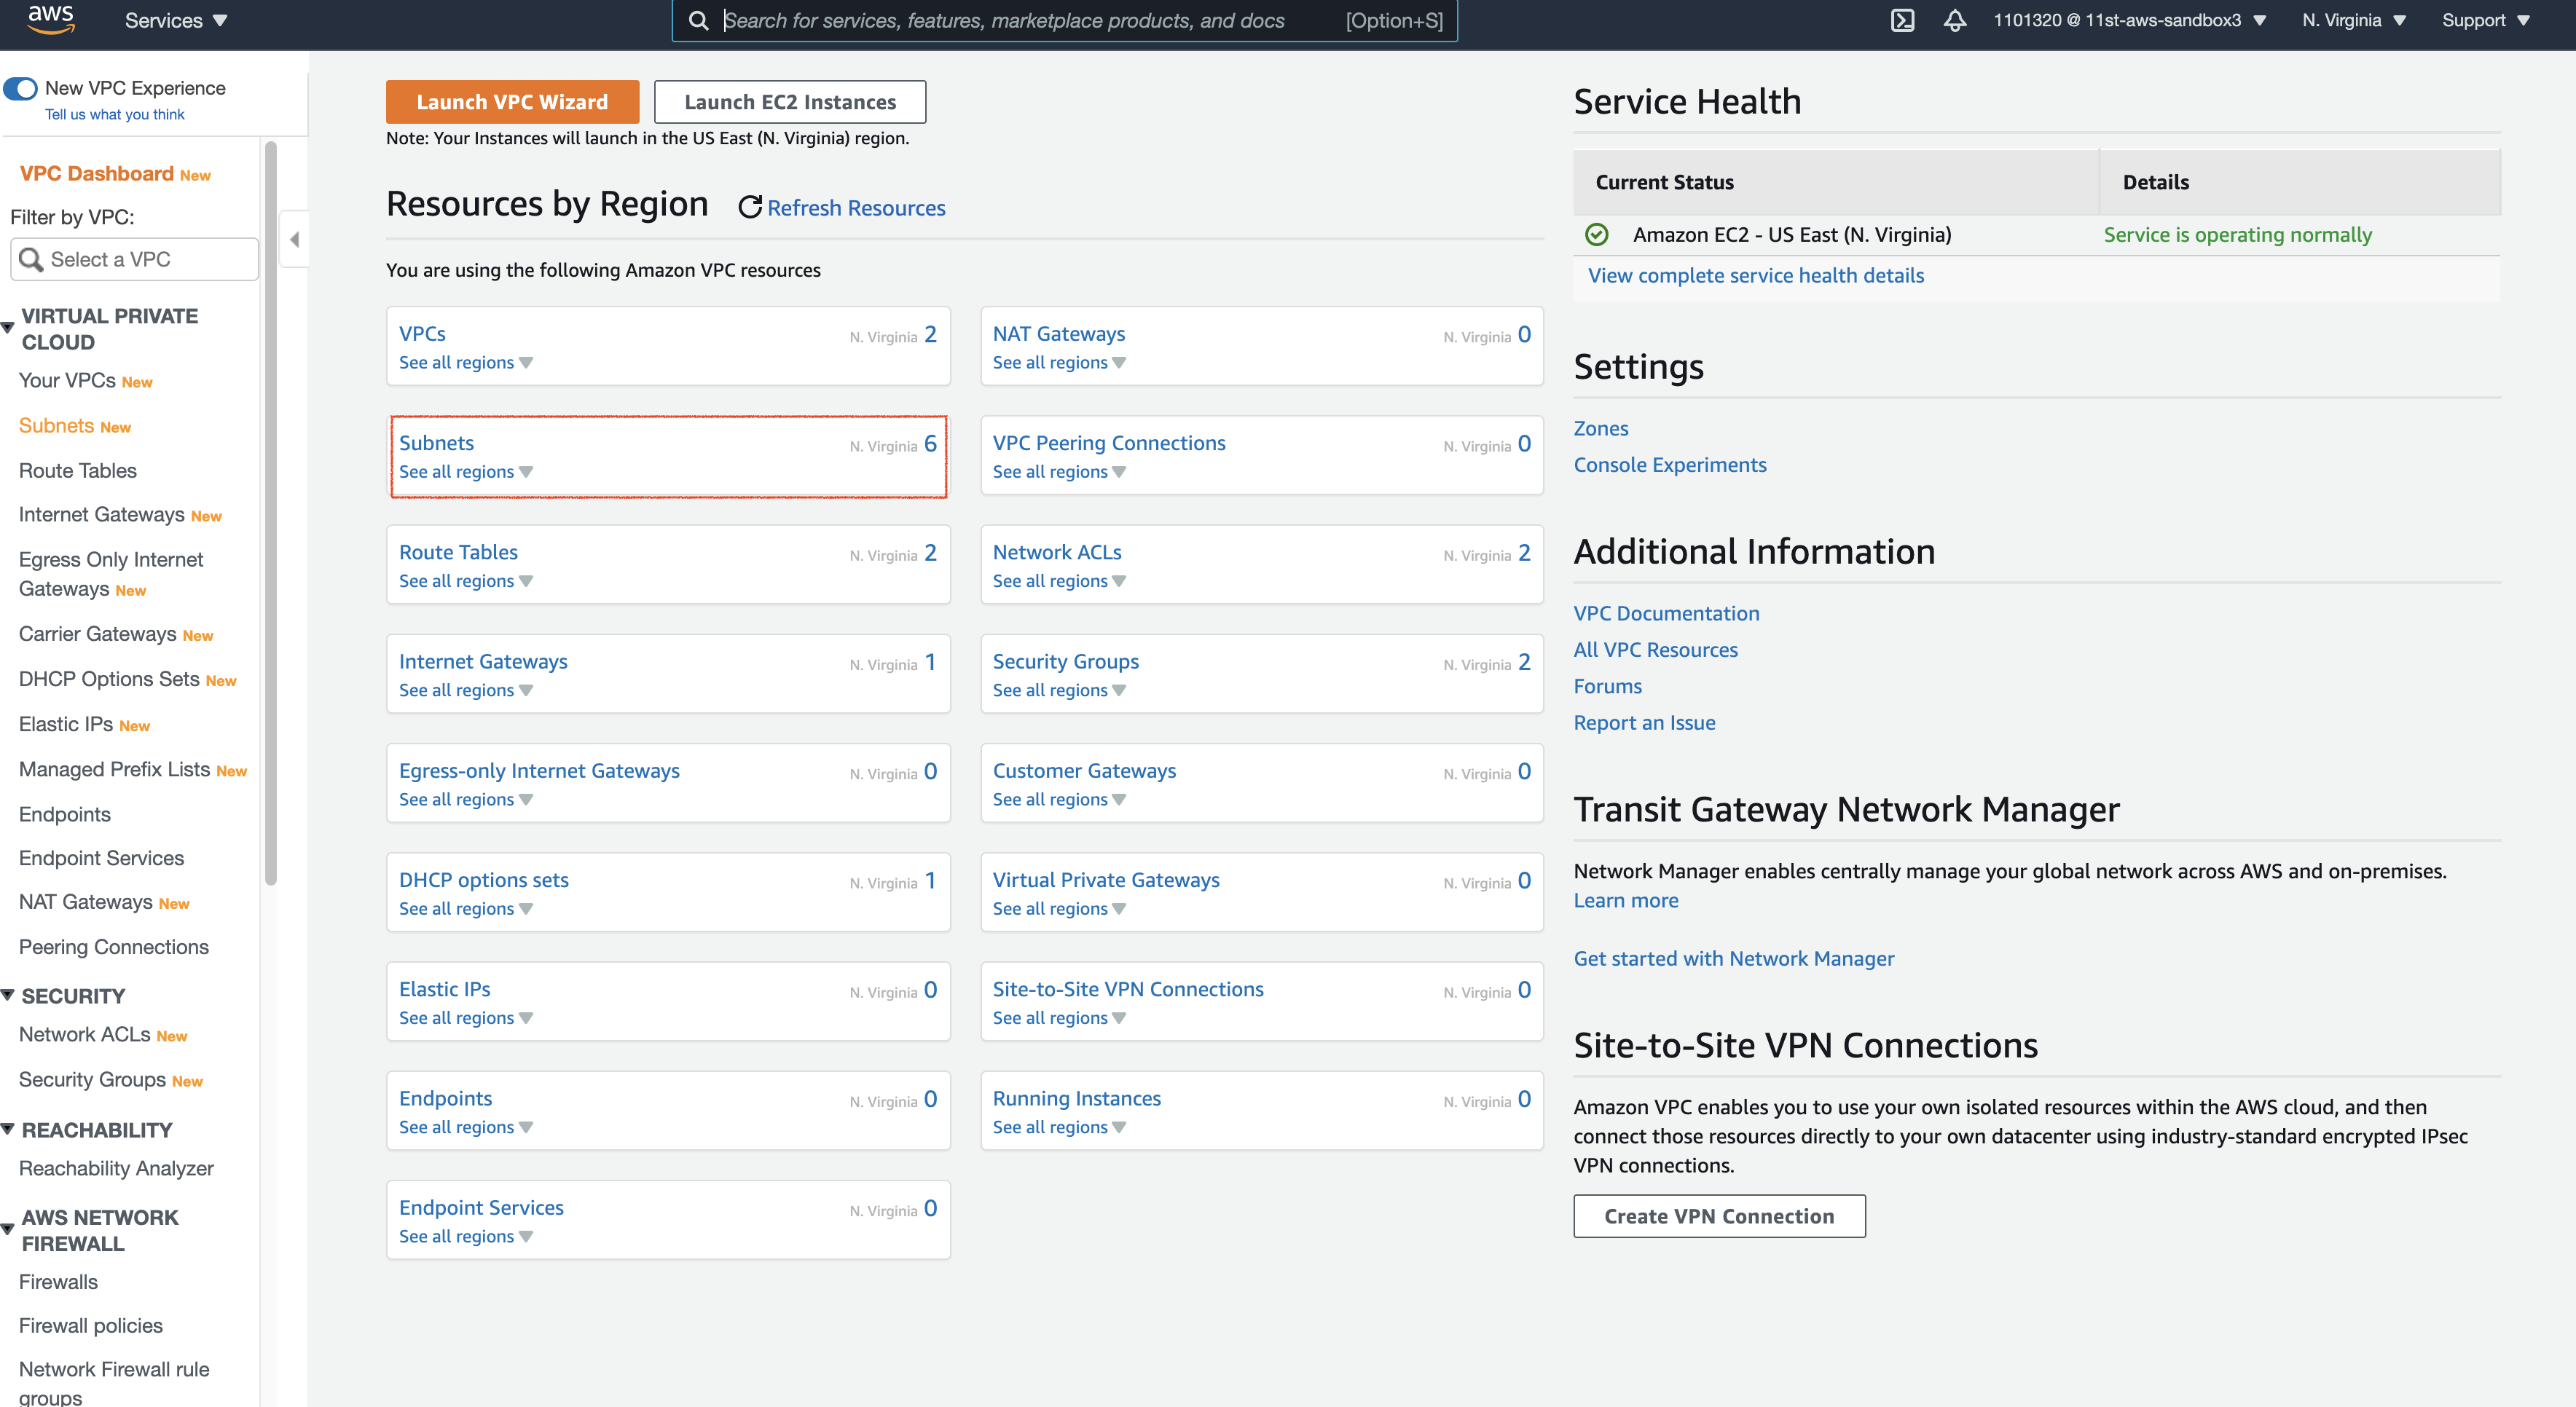Screen dimensions: 2576x1407
Task: Collapse the sidebar with the left arrow
Action: 294,239
